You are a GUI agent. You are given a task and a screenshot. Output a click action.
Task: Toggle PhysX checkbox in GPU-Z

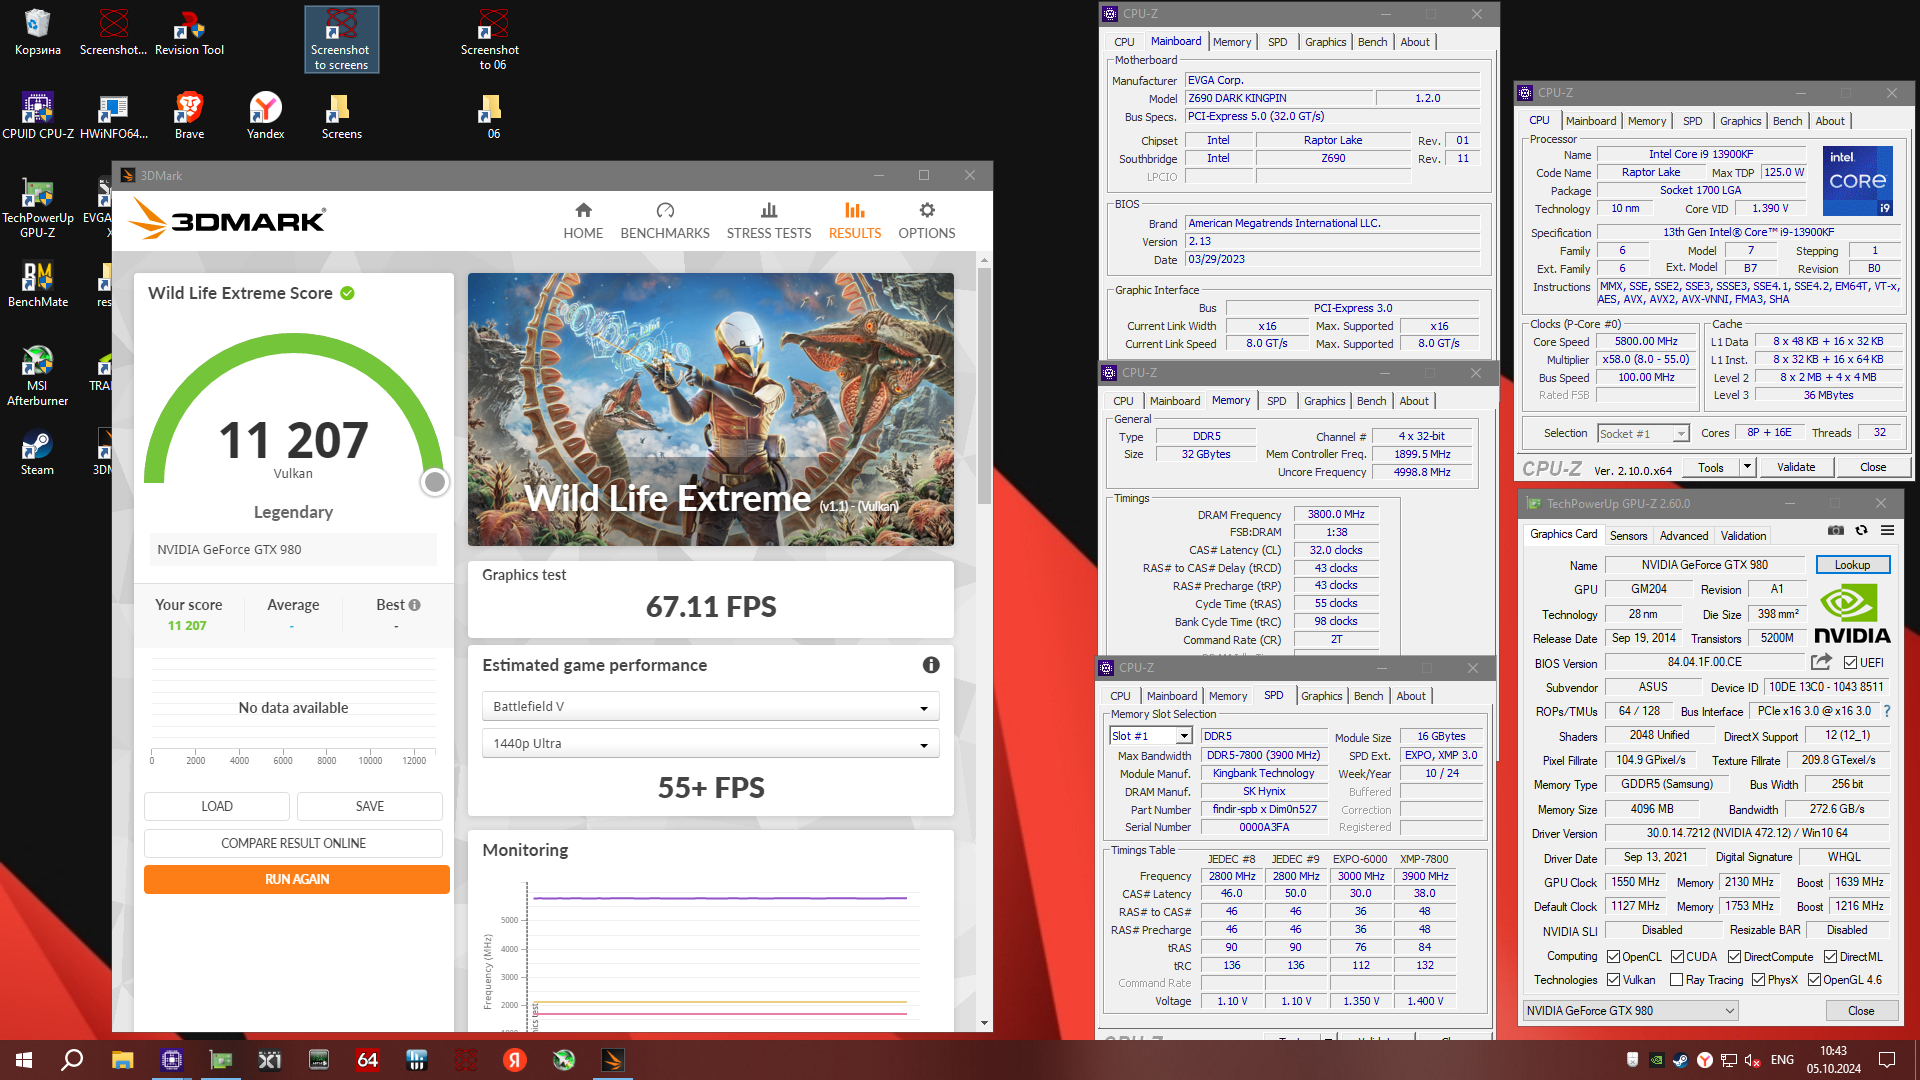(x=1758, y=980)
